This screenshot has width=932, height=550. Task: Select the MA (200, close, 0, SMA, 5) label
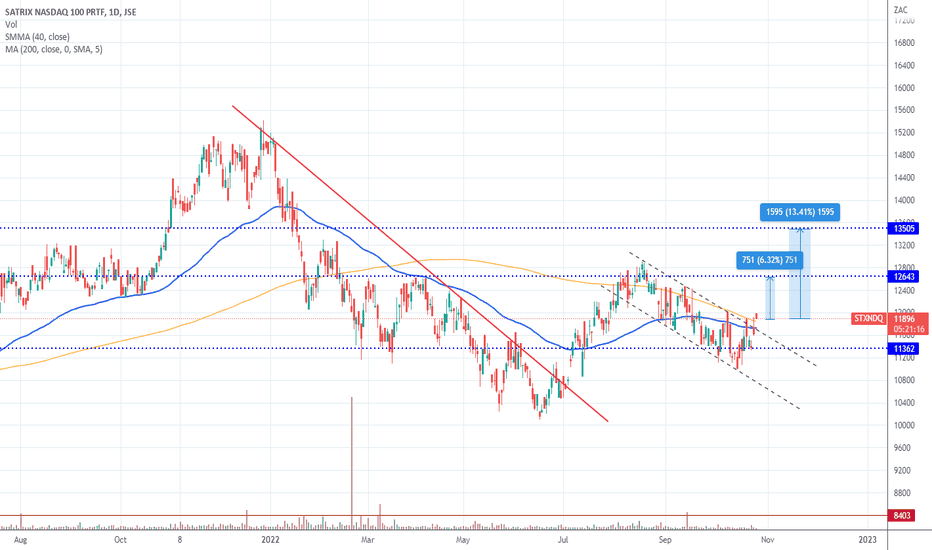coord(53,49)
